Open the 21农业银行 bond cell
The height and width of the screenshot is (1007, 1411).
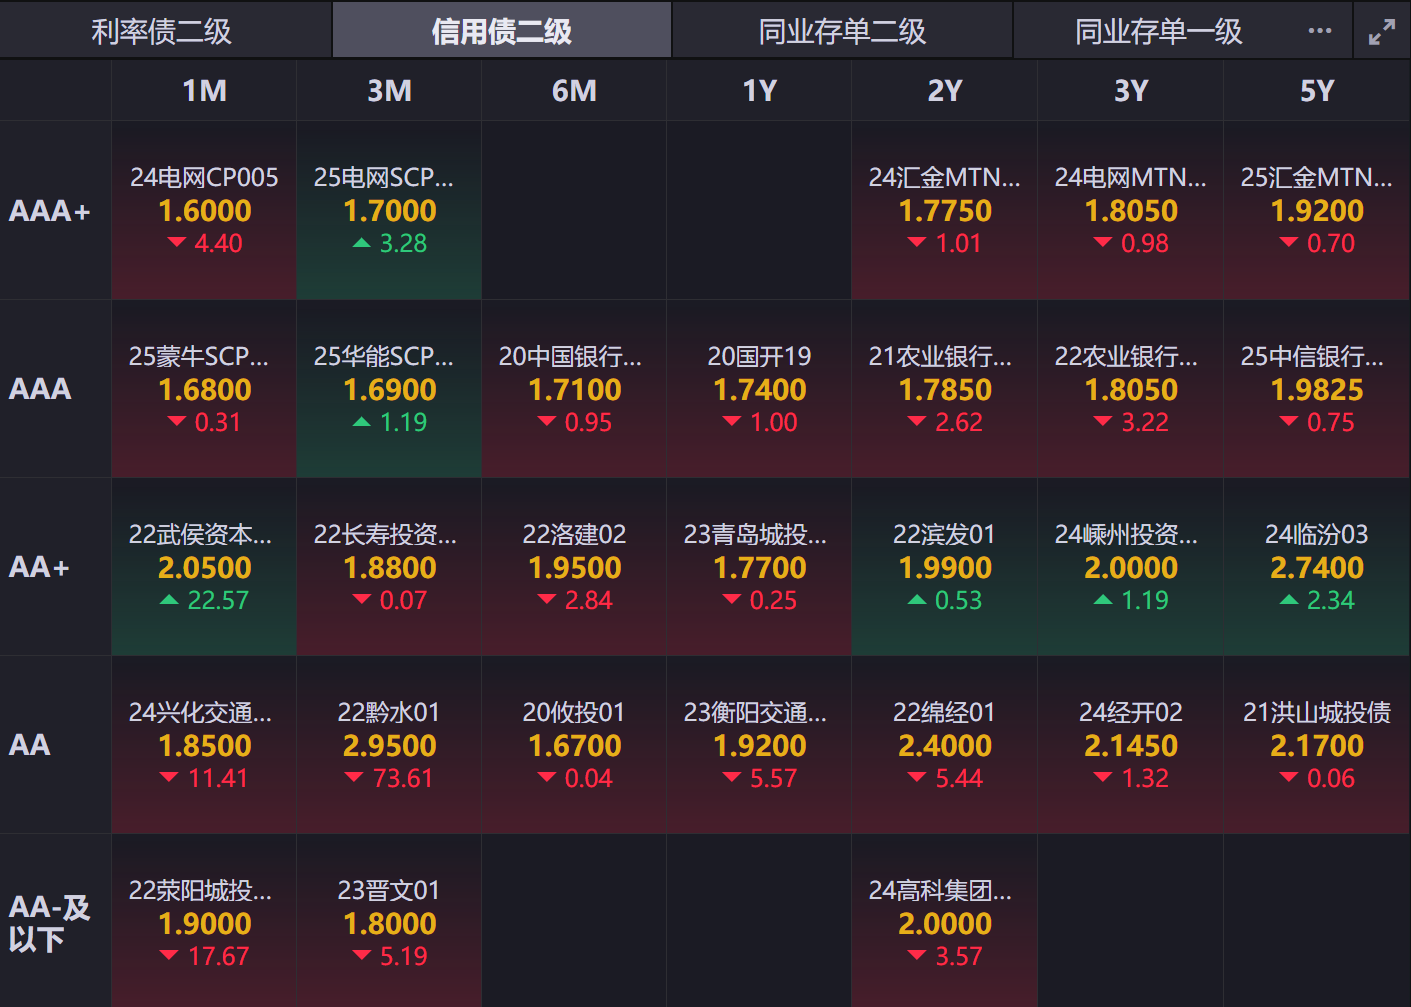coord(945,389)
